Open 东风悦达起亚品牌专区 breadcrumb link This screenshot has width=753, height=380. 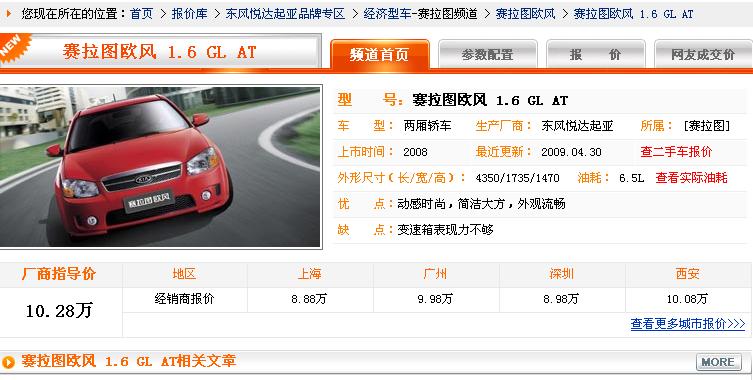(x=285, y=14)
